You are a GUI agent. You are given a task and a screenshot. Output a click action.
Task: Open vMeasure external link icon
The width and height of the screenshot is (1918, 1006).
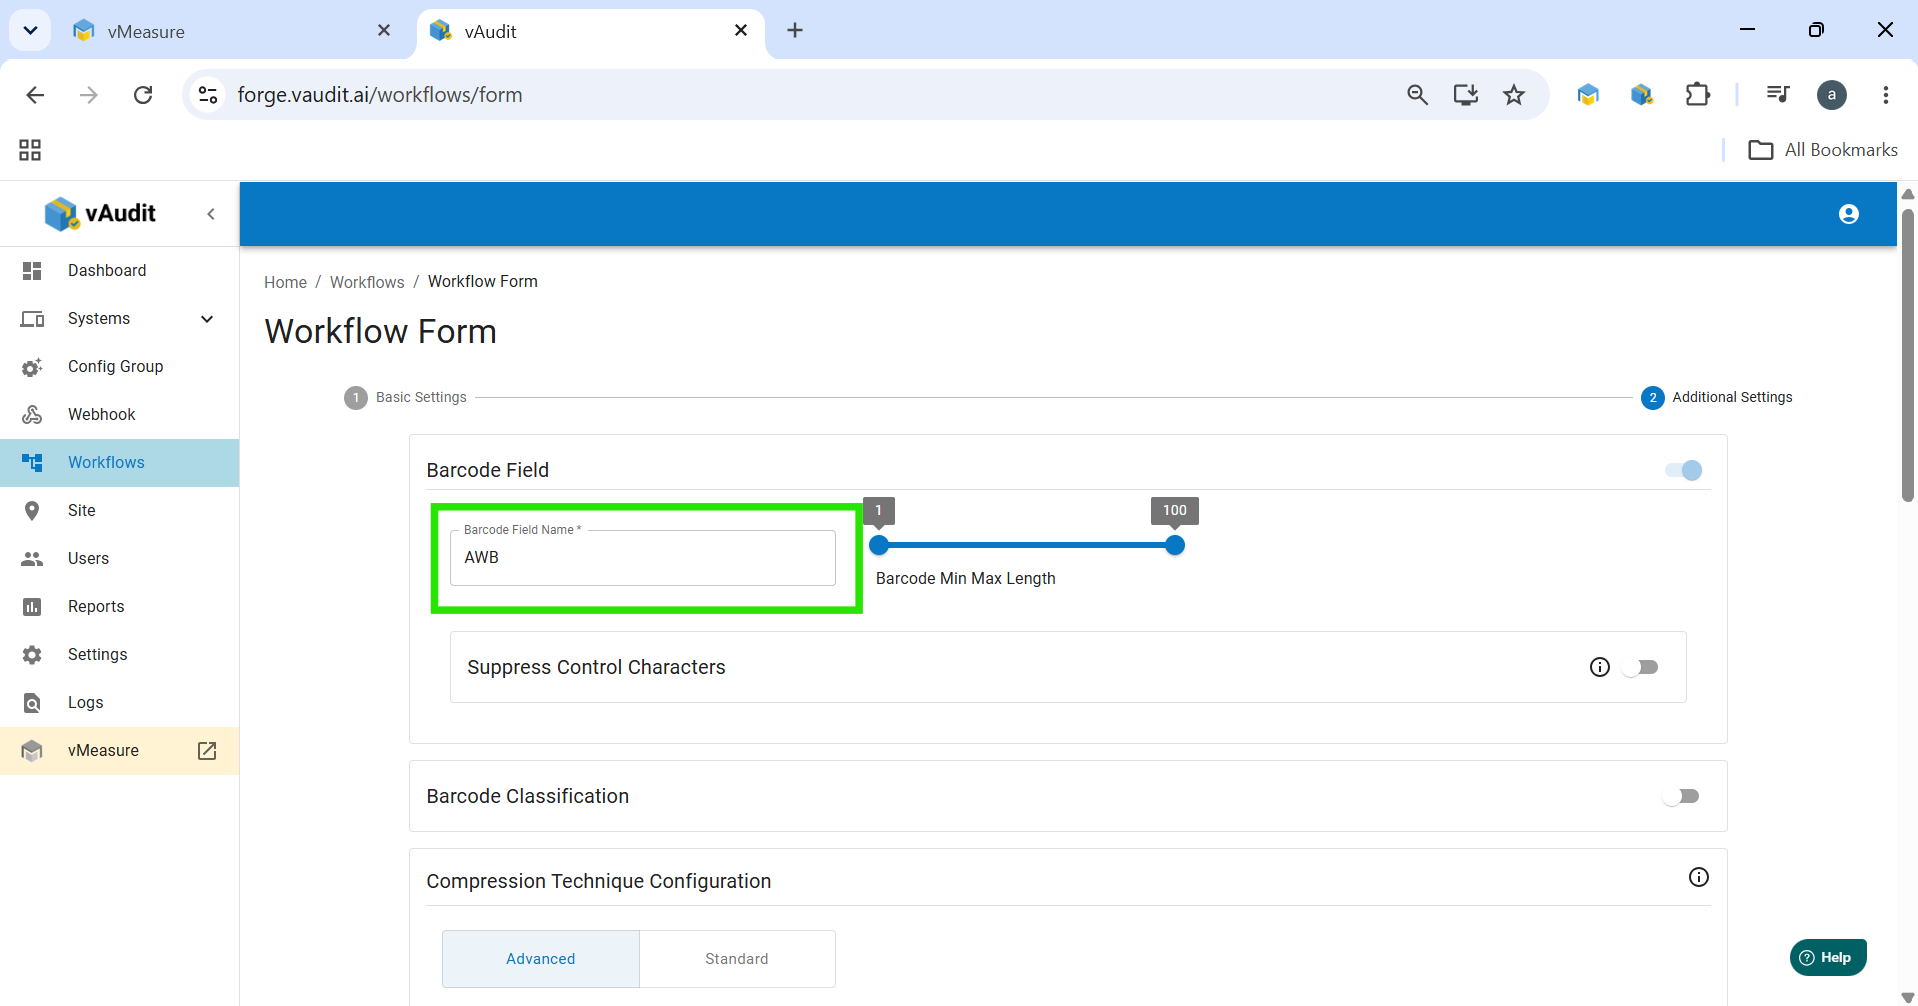coord(207,751)
